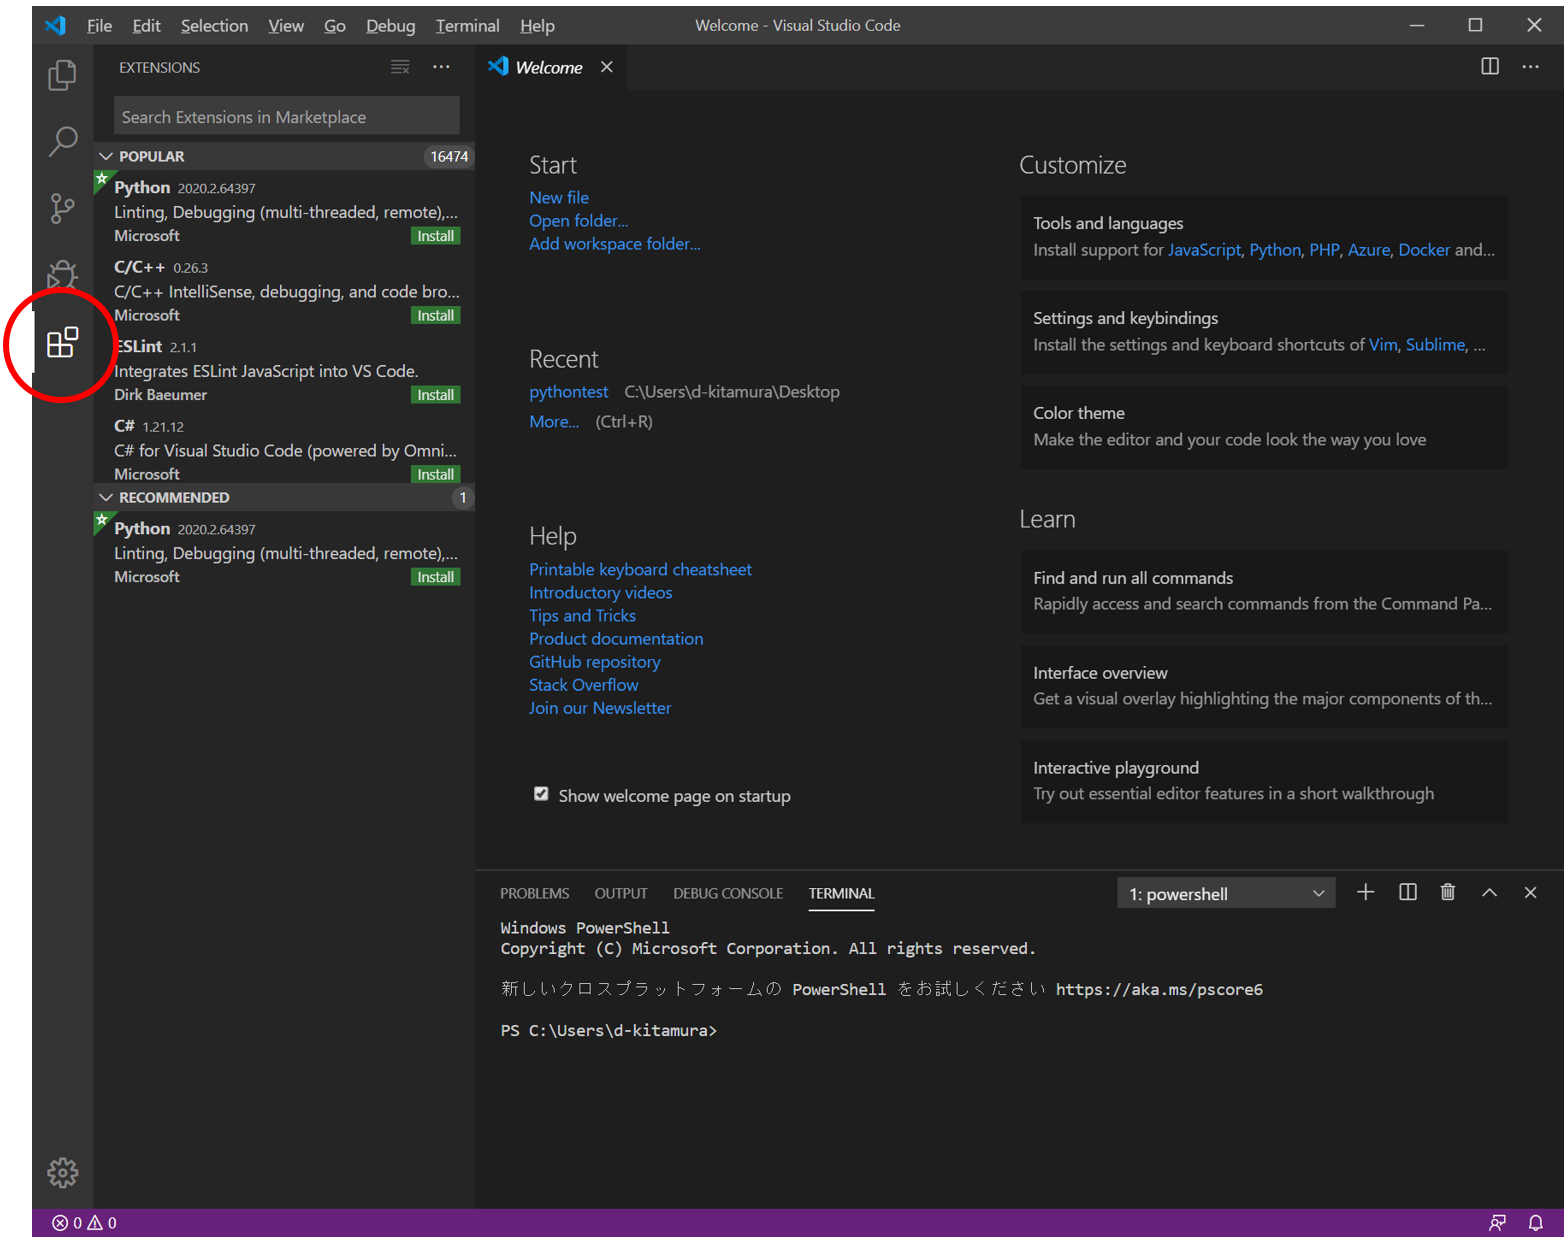Open the Terminal menu

467,26
